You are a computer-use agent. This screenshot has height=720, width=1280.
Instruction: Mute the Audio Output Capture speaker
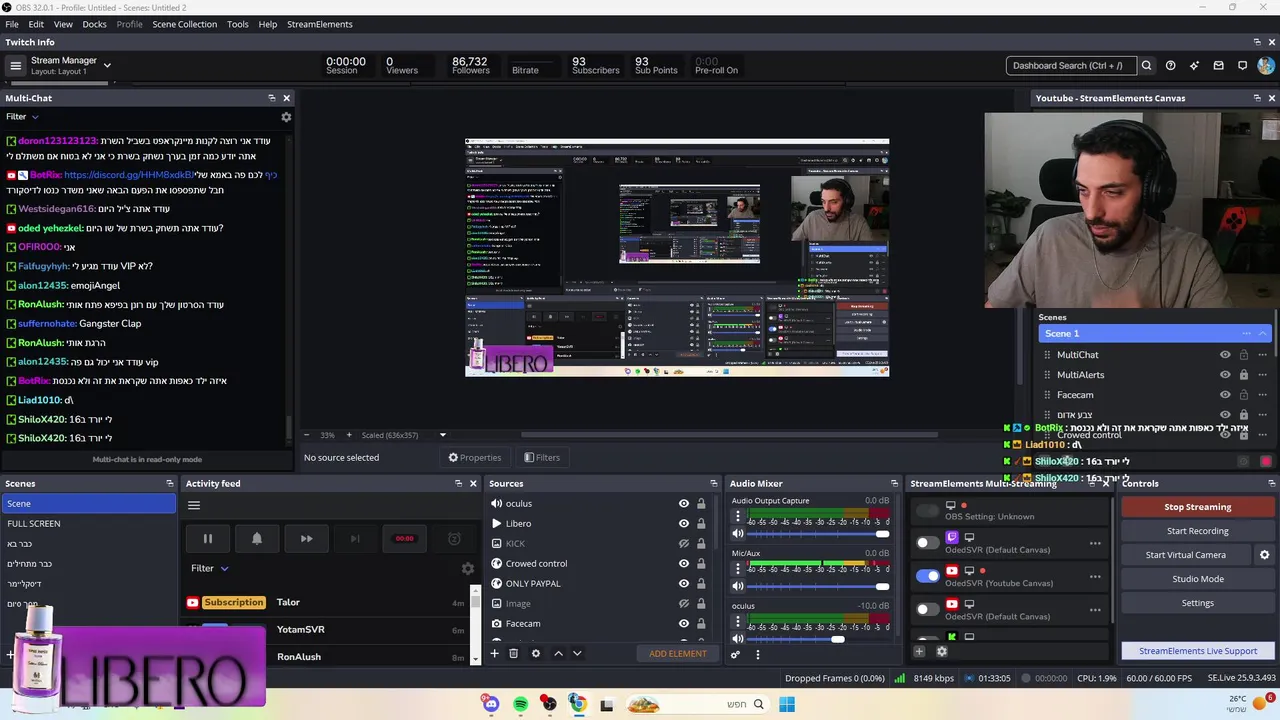point(738,534)
